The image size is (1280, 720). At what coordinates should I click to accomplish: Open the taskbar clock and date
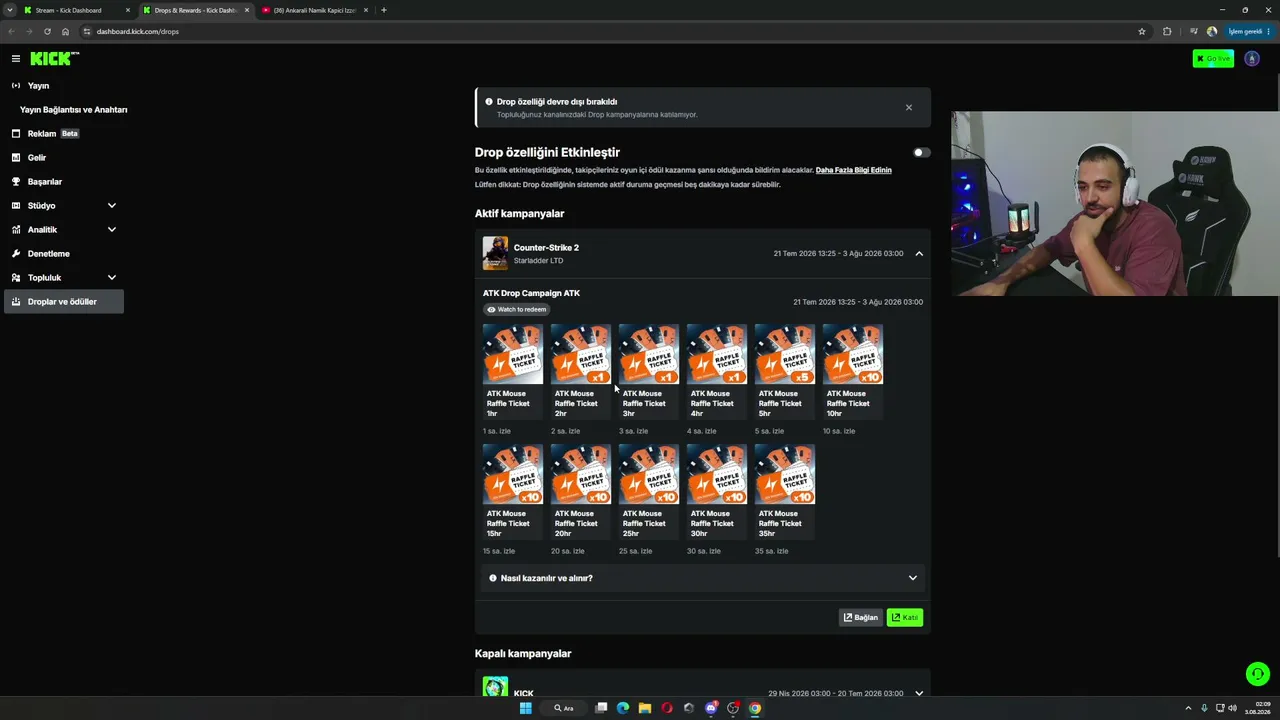click(1256, 708)
